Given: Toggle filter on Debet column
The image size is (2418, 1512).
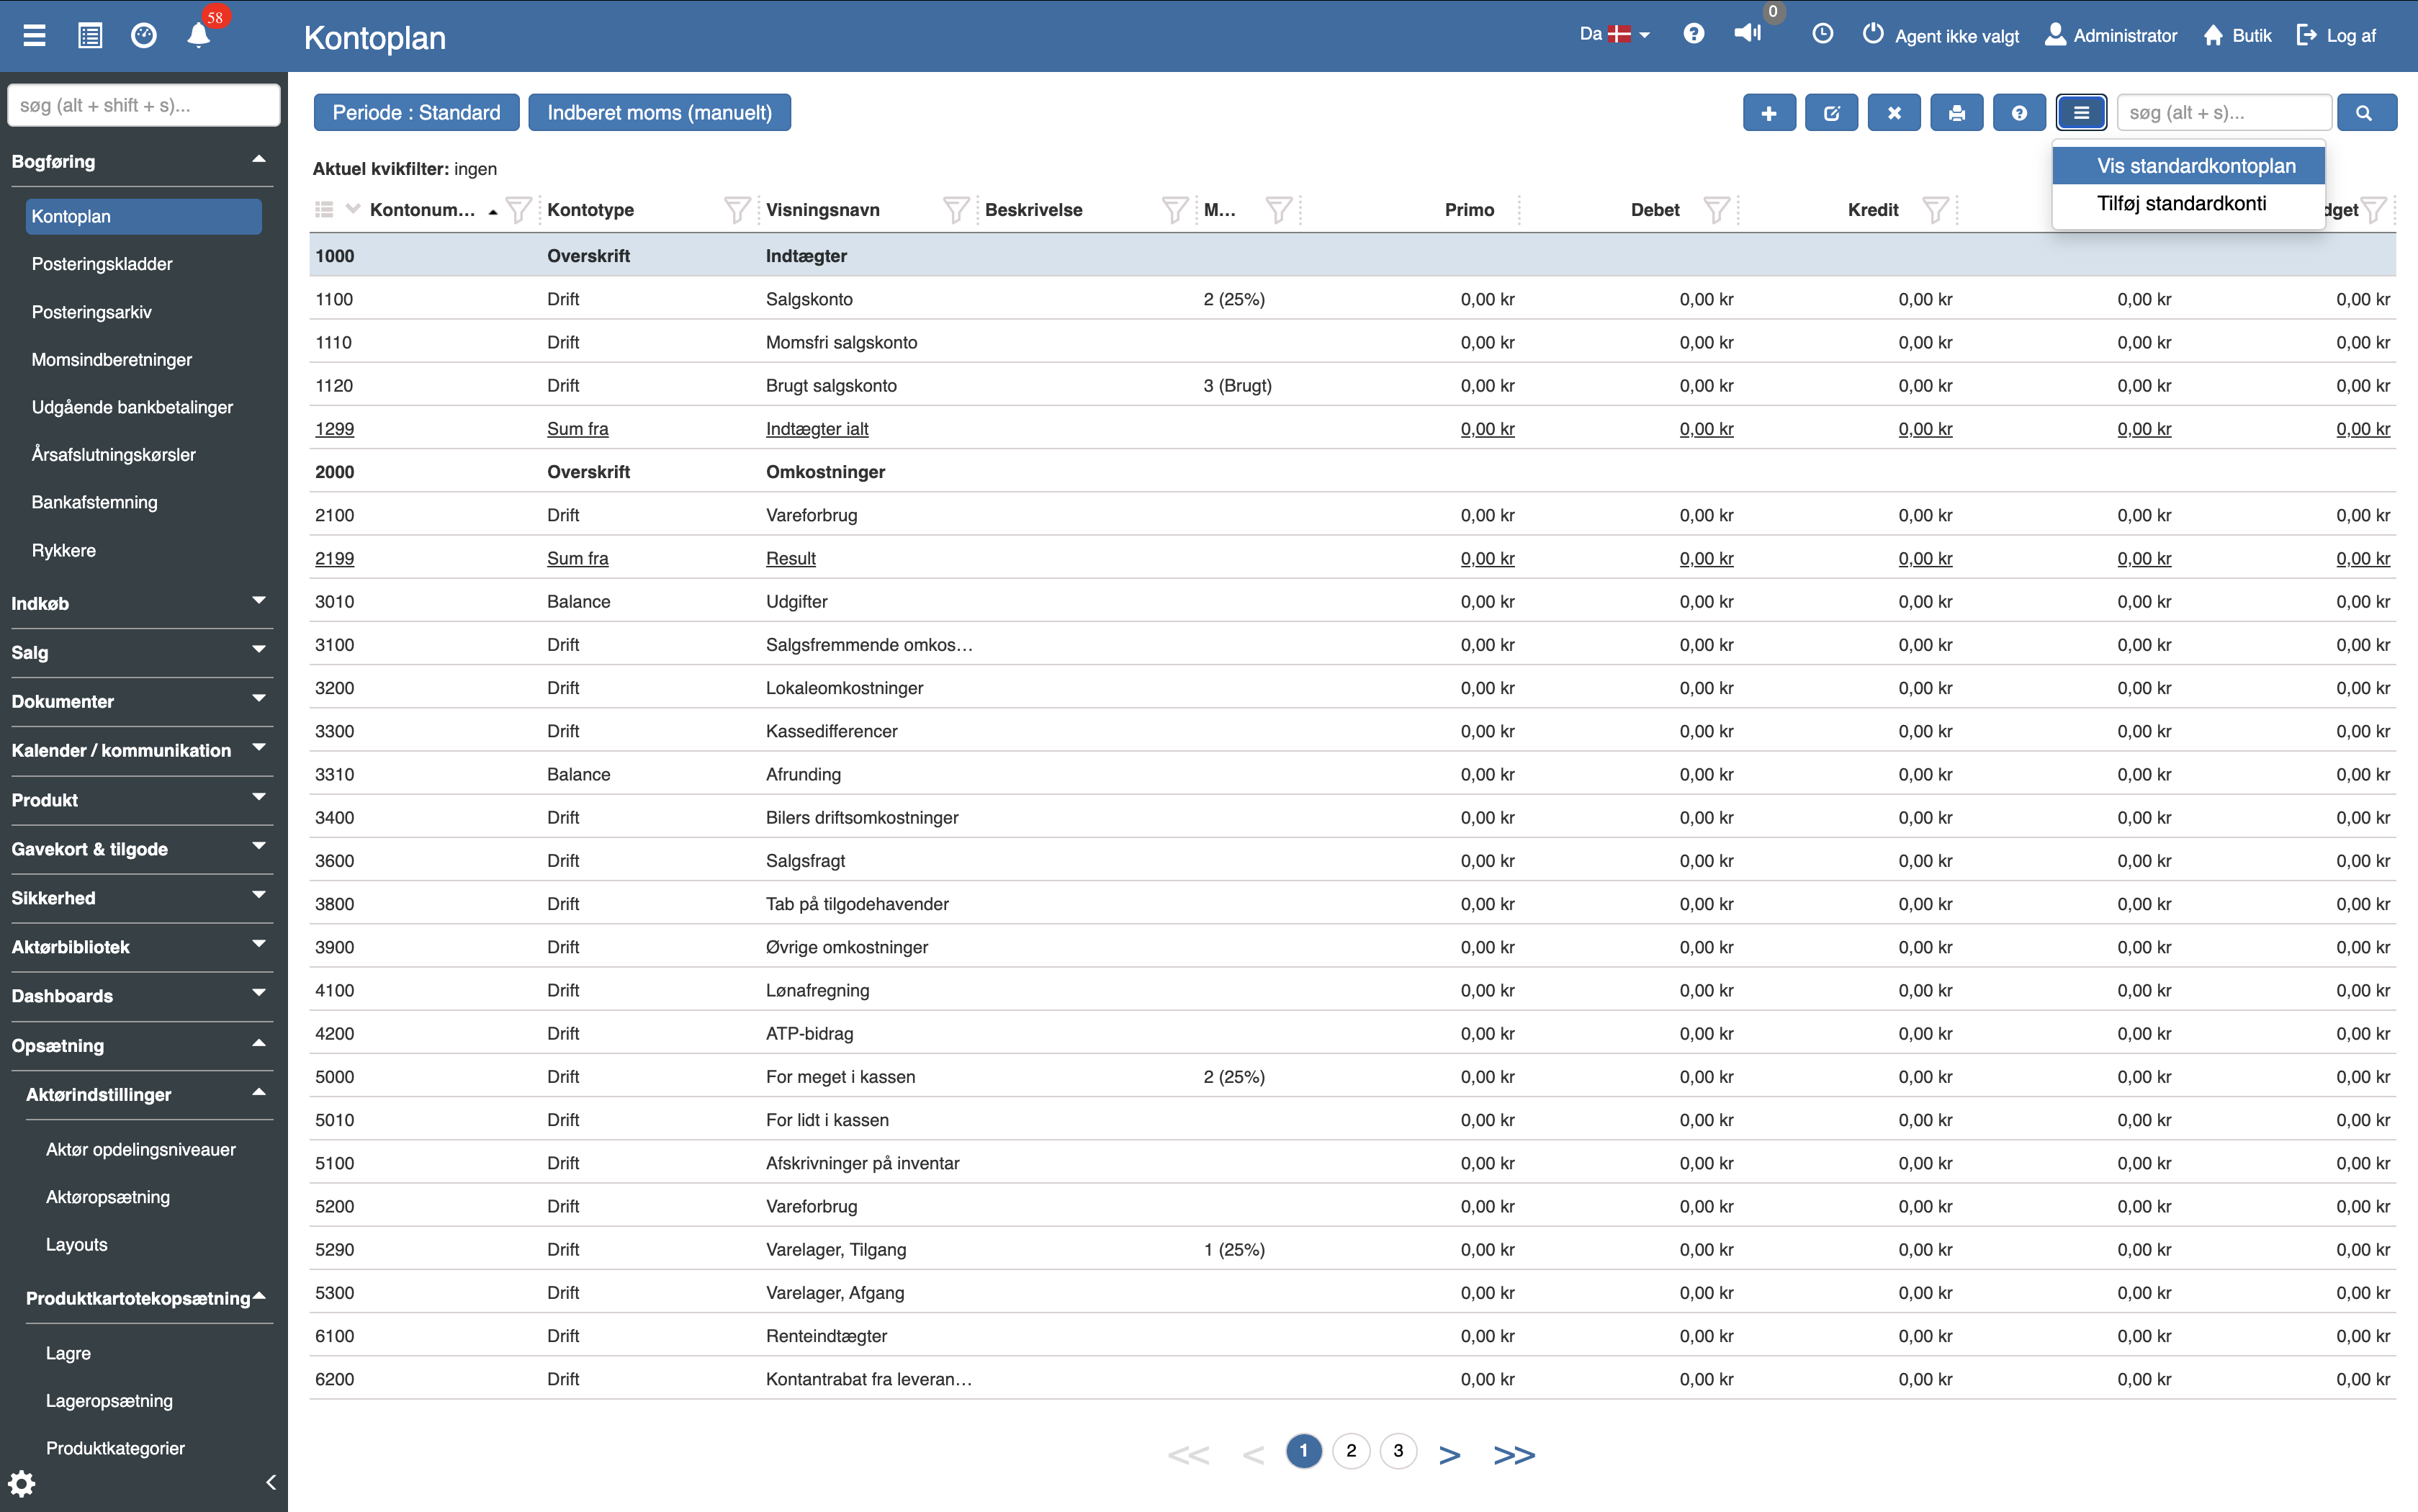Looking at the screenshot, I should click(x=1716, y=210).
